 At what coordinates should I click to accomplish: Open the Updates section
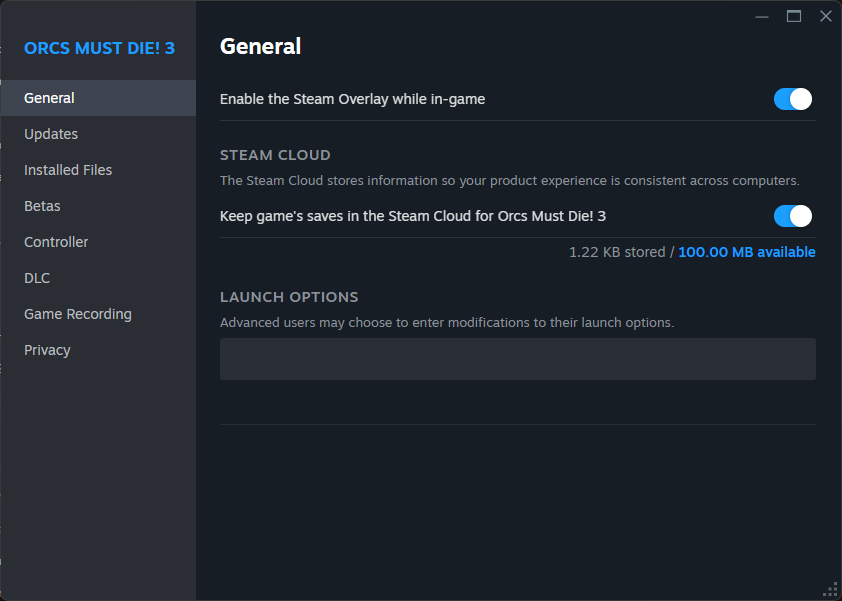pos(98,134)
